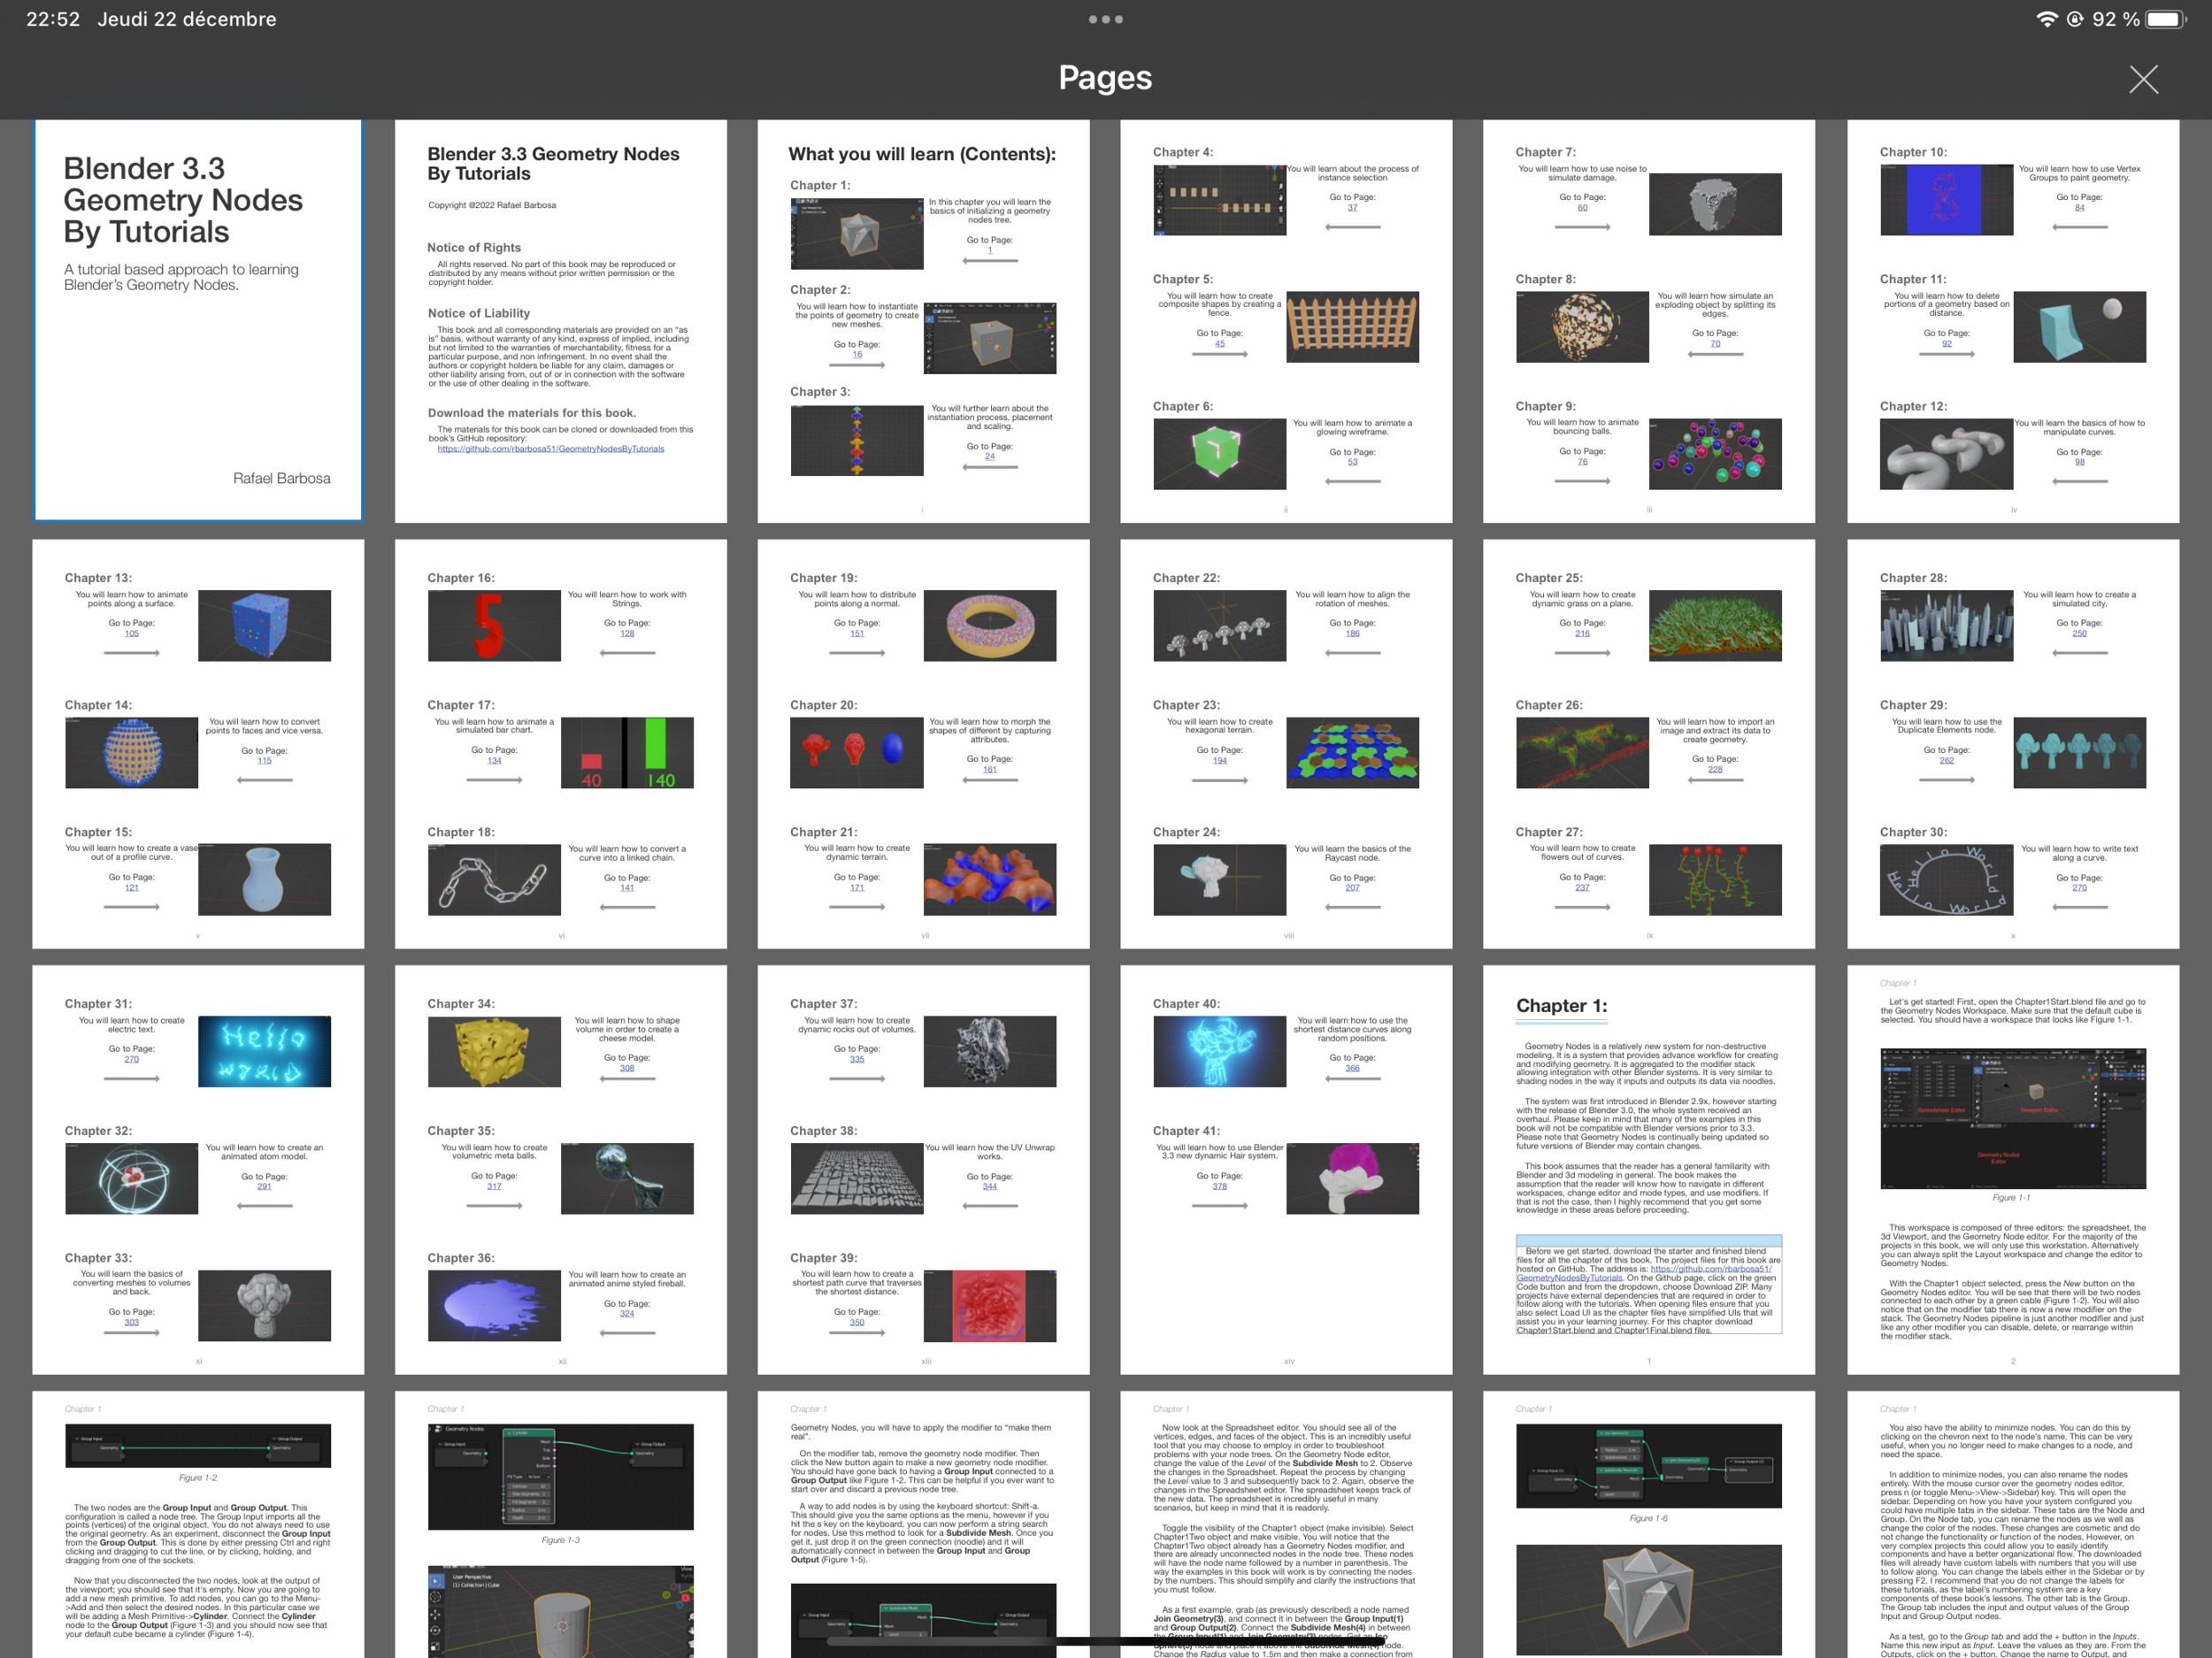Select the page with Chapter 28 simulated city
This screenshot has width=2212, height=1658.
(x=2012, y=744)
